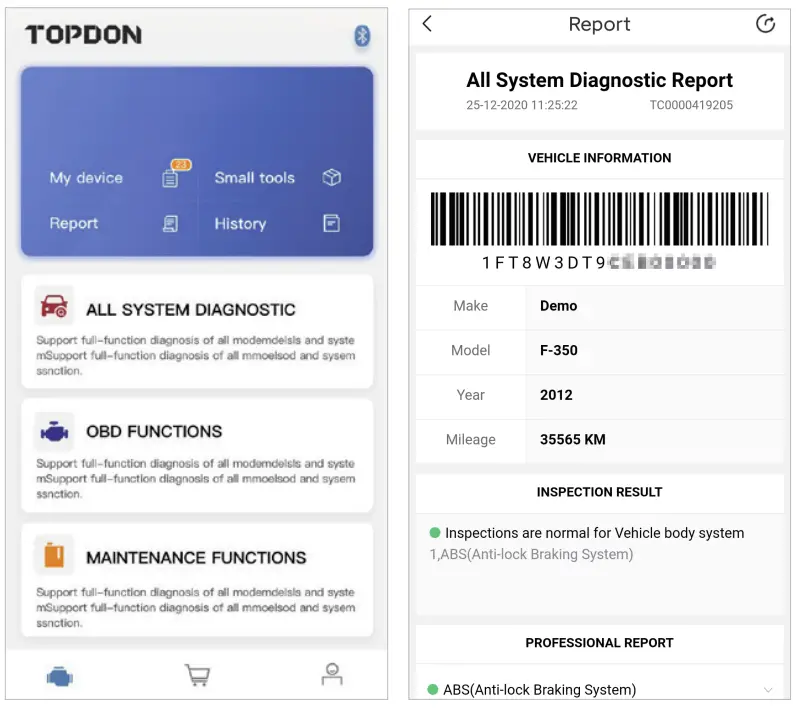The width and height of the screenshot is (797, 708).
Task: Click the INSPECTION RESULT heading
Action: [599, 492]
